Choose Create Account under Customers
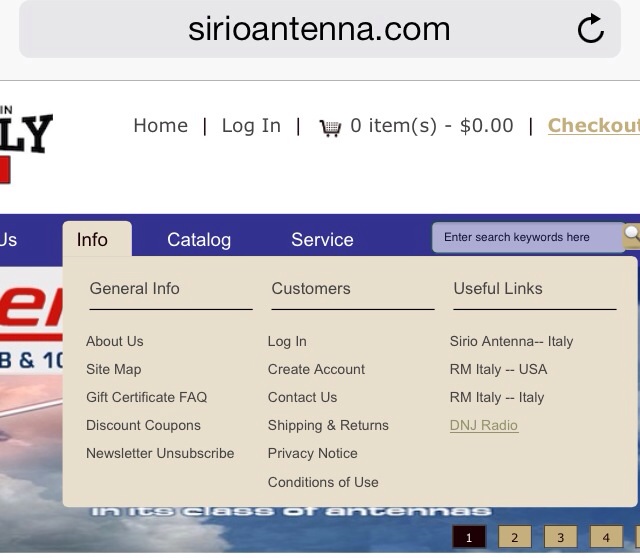The height and width of the screenshot is (558, 640). [x=316, y=369]
